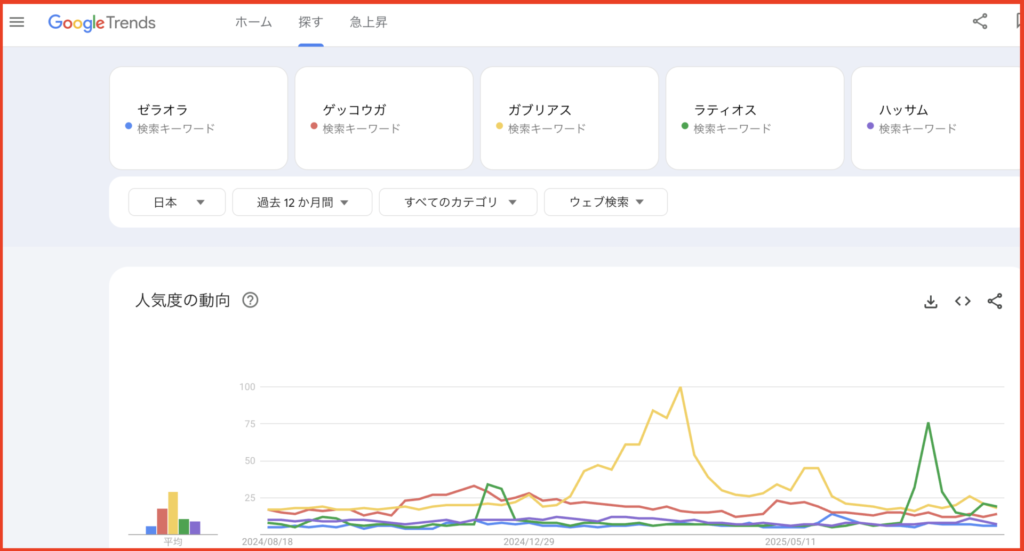Image resolution: width=1024 pixels, height=551 pixels.
Task: Expand the 過去 12 か月間 time range dropdown
Action: pyautogui.click(x=302, y=202)
